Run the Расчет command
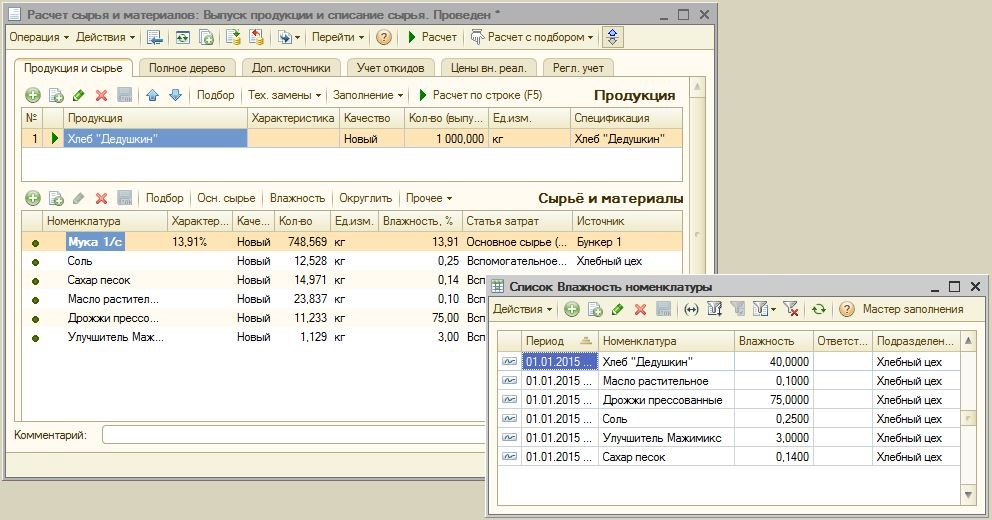Image resolution: width=992 pixels, height=520 pixels. [x=433, y=37]
